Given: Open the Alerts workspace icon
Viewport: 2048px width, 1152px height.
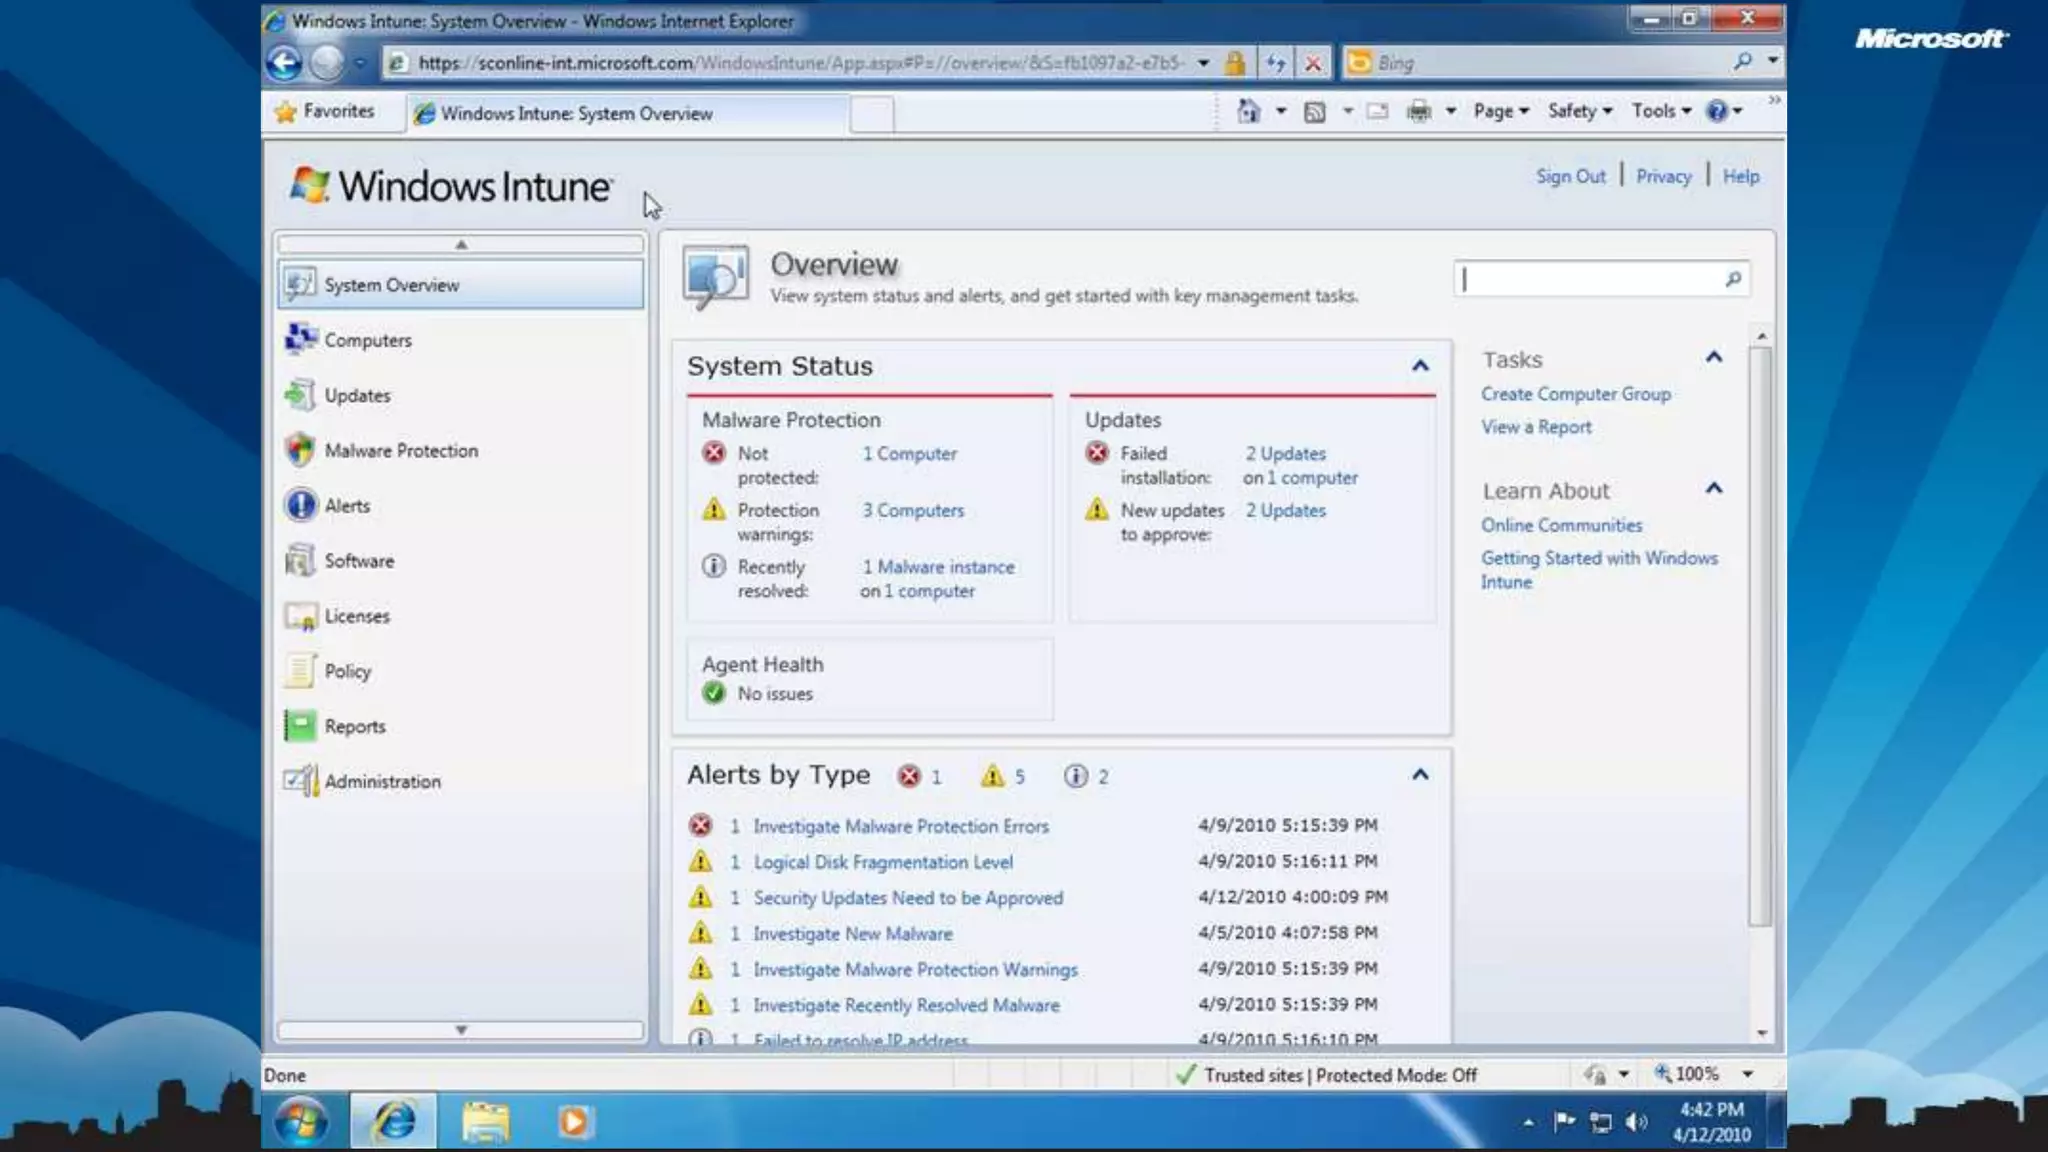Looking at the screenshot, I should coord(300,505).
